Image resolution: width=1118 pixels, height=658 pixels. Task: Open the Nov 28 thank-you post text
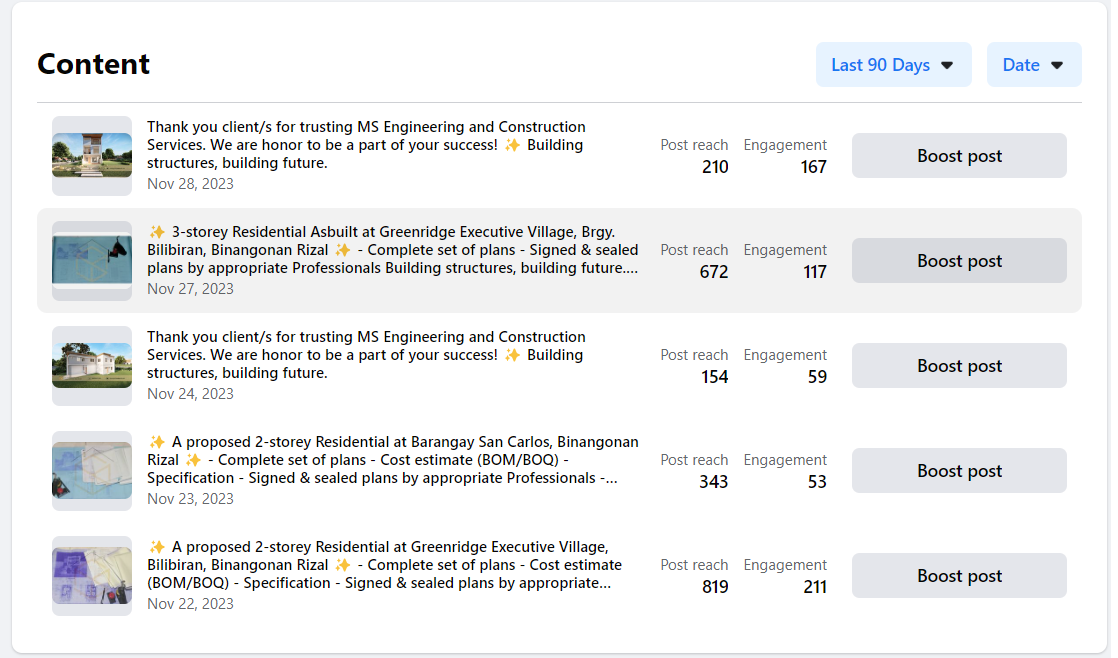[366, 145]
